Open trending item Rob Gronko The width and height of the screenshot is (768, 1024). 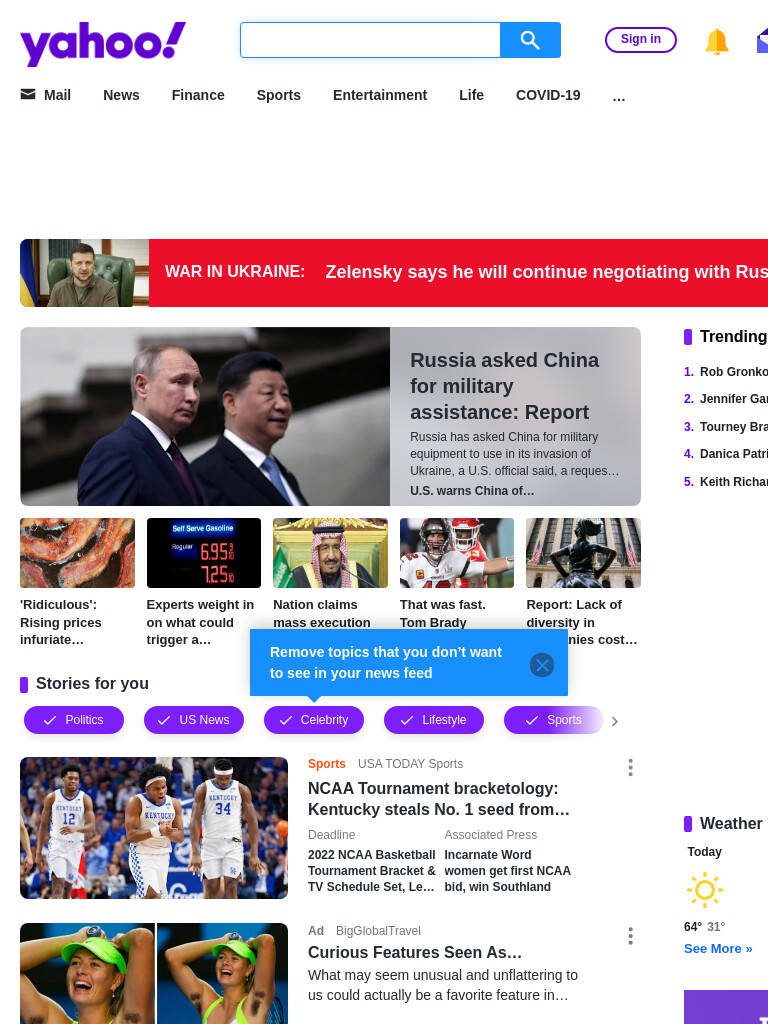click(x=733, y=372)
